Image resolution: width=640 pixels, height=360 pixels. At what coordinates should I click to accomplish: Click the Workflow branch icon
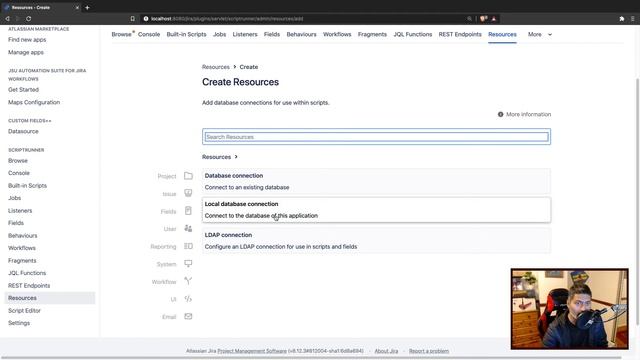[188, 281]
